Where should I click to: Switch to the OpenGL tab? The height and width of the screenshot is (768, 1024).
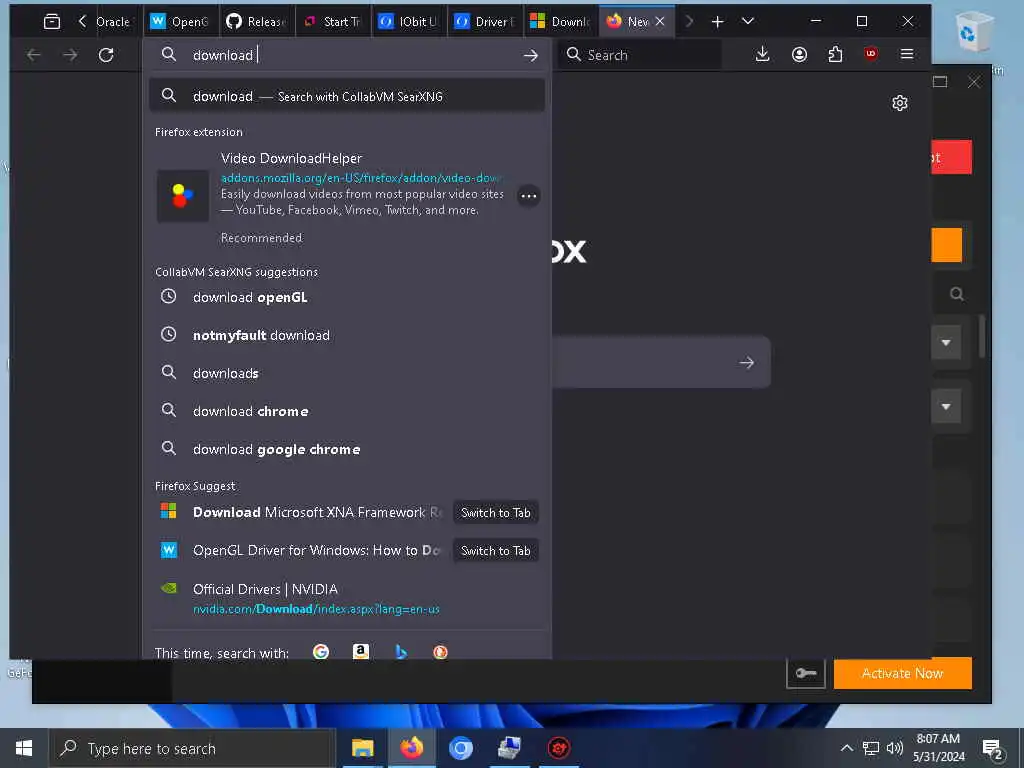(181, 22)
